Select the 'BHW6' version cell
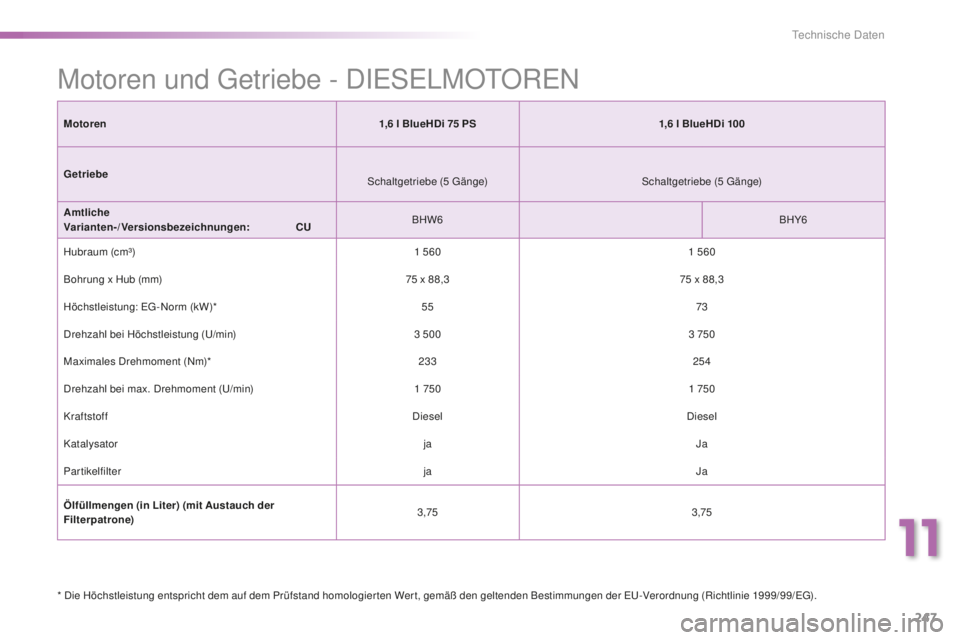 coord(427,220)
